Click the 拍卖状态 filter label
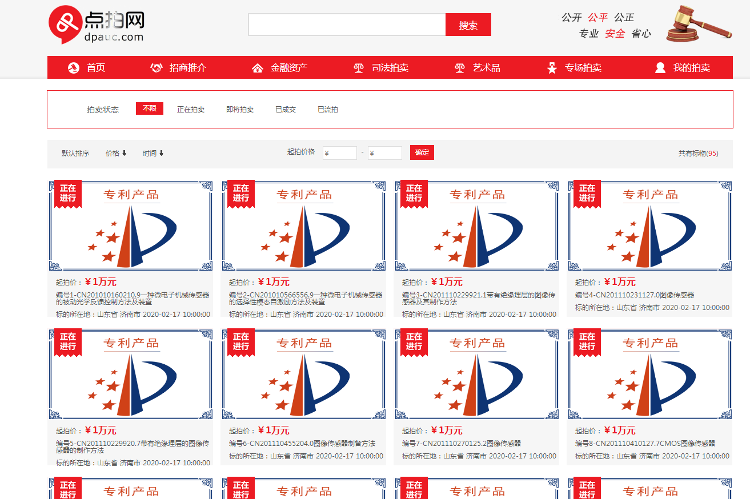The width and height of the screenshot is (750, 499). (x=103, y=110)
